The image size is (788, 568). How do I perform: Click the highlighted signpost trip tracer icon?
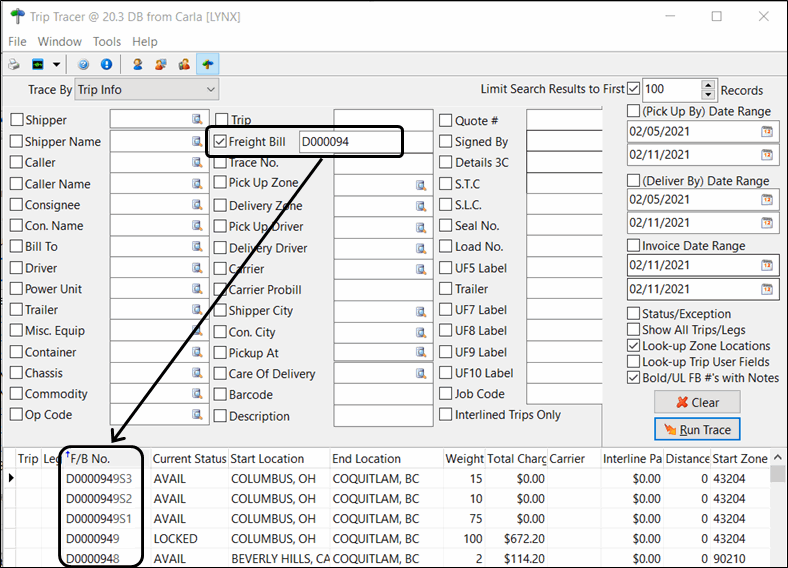208,65
